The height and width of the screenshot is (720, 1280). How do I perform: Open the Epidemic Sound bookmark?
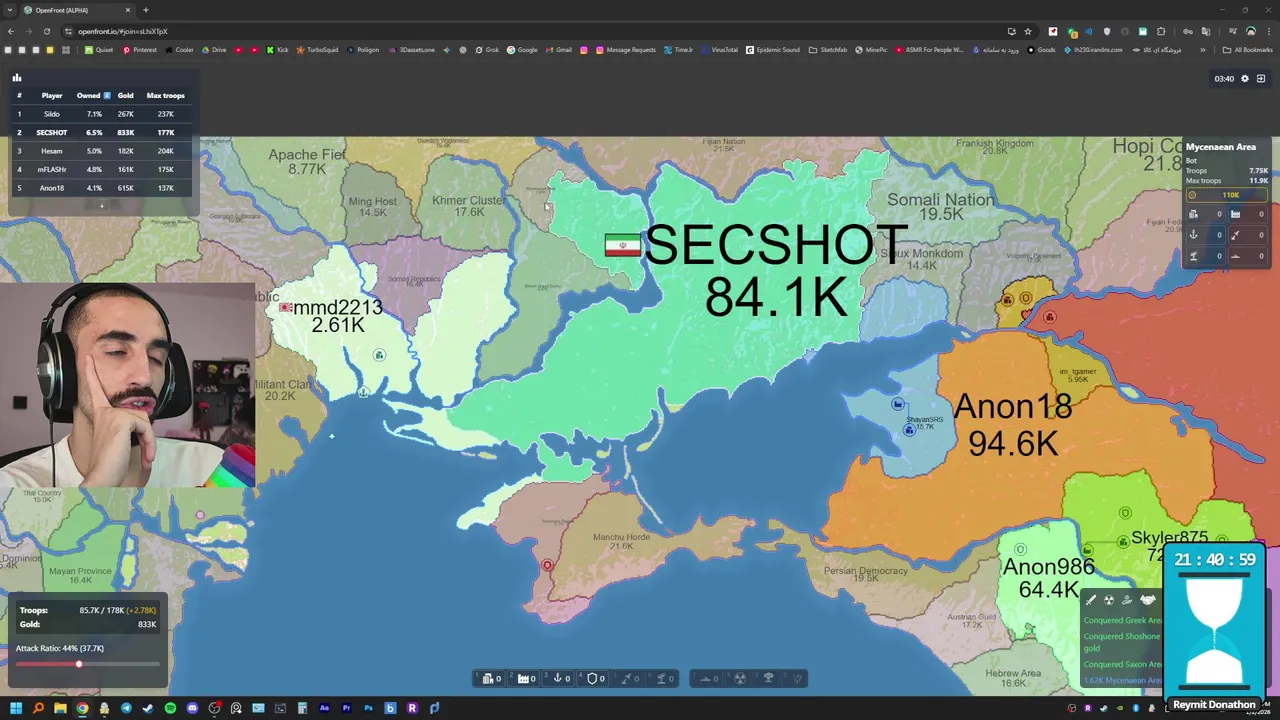point(773,49)
